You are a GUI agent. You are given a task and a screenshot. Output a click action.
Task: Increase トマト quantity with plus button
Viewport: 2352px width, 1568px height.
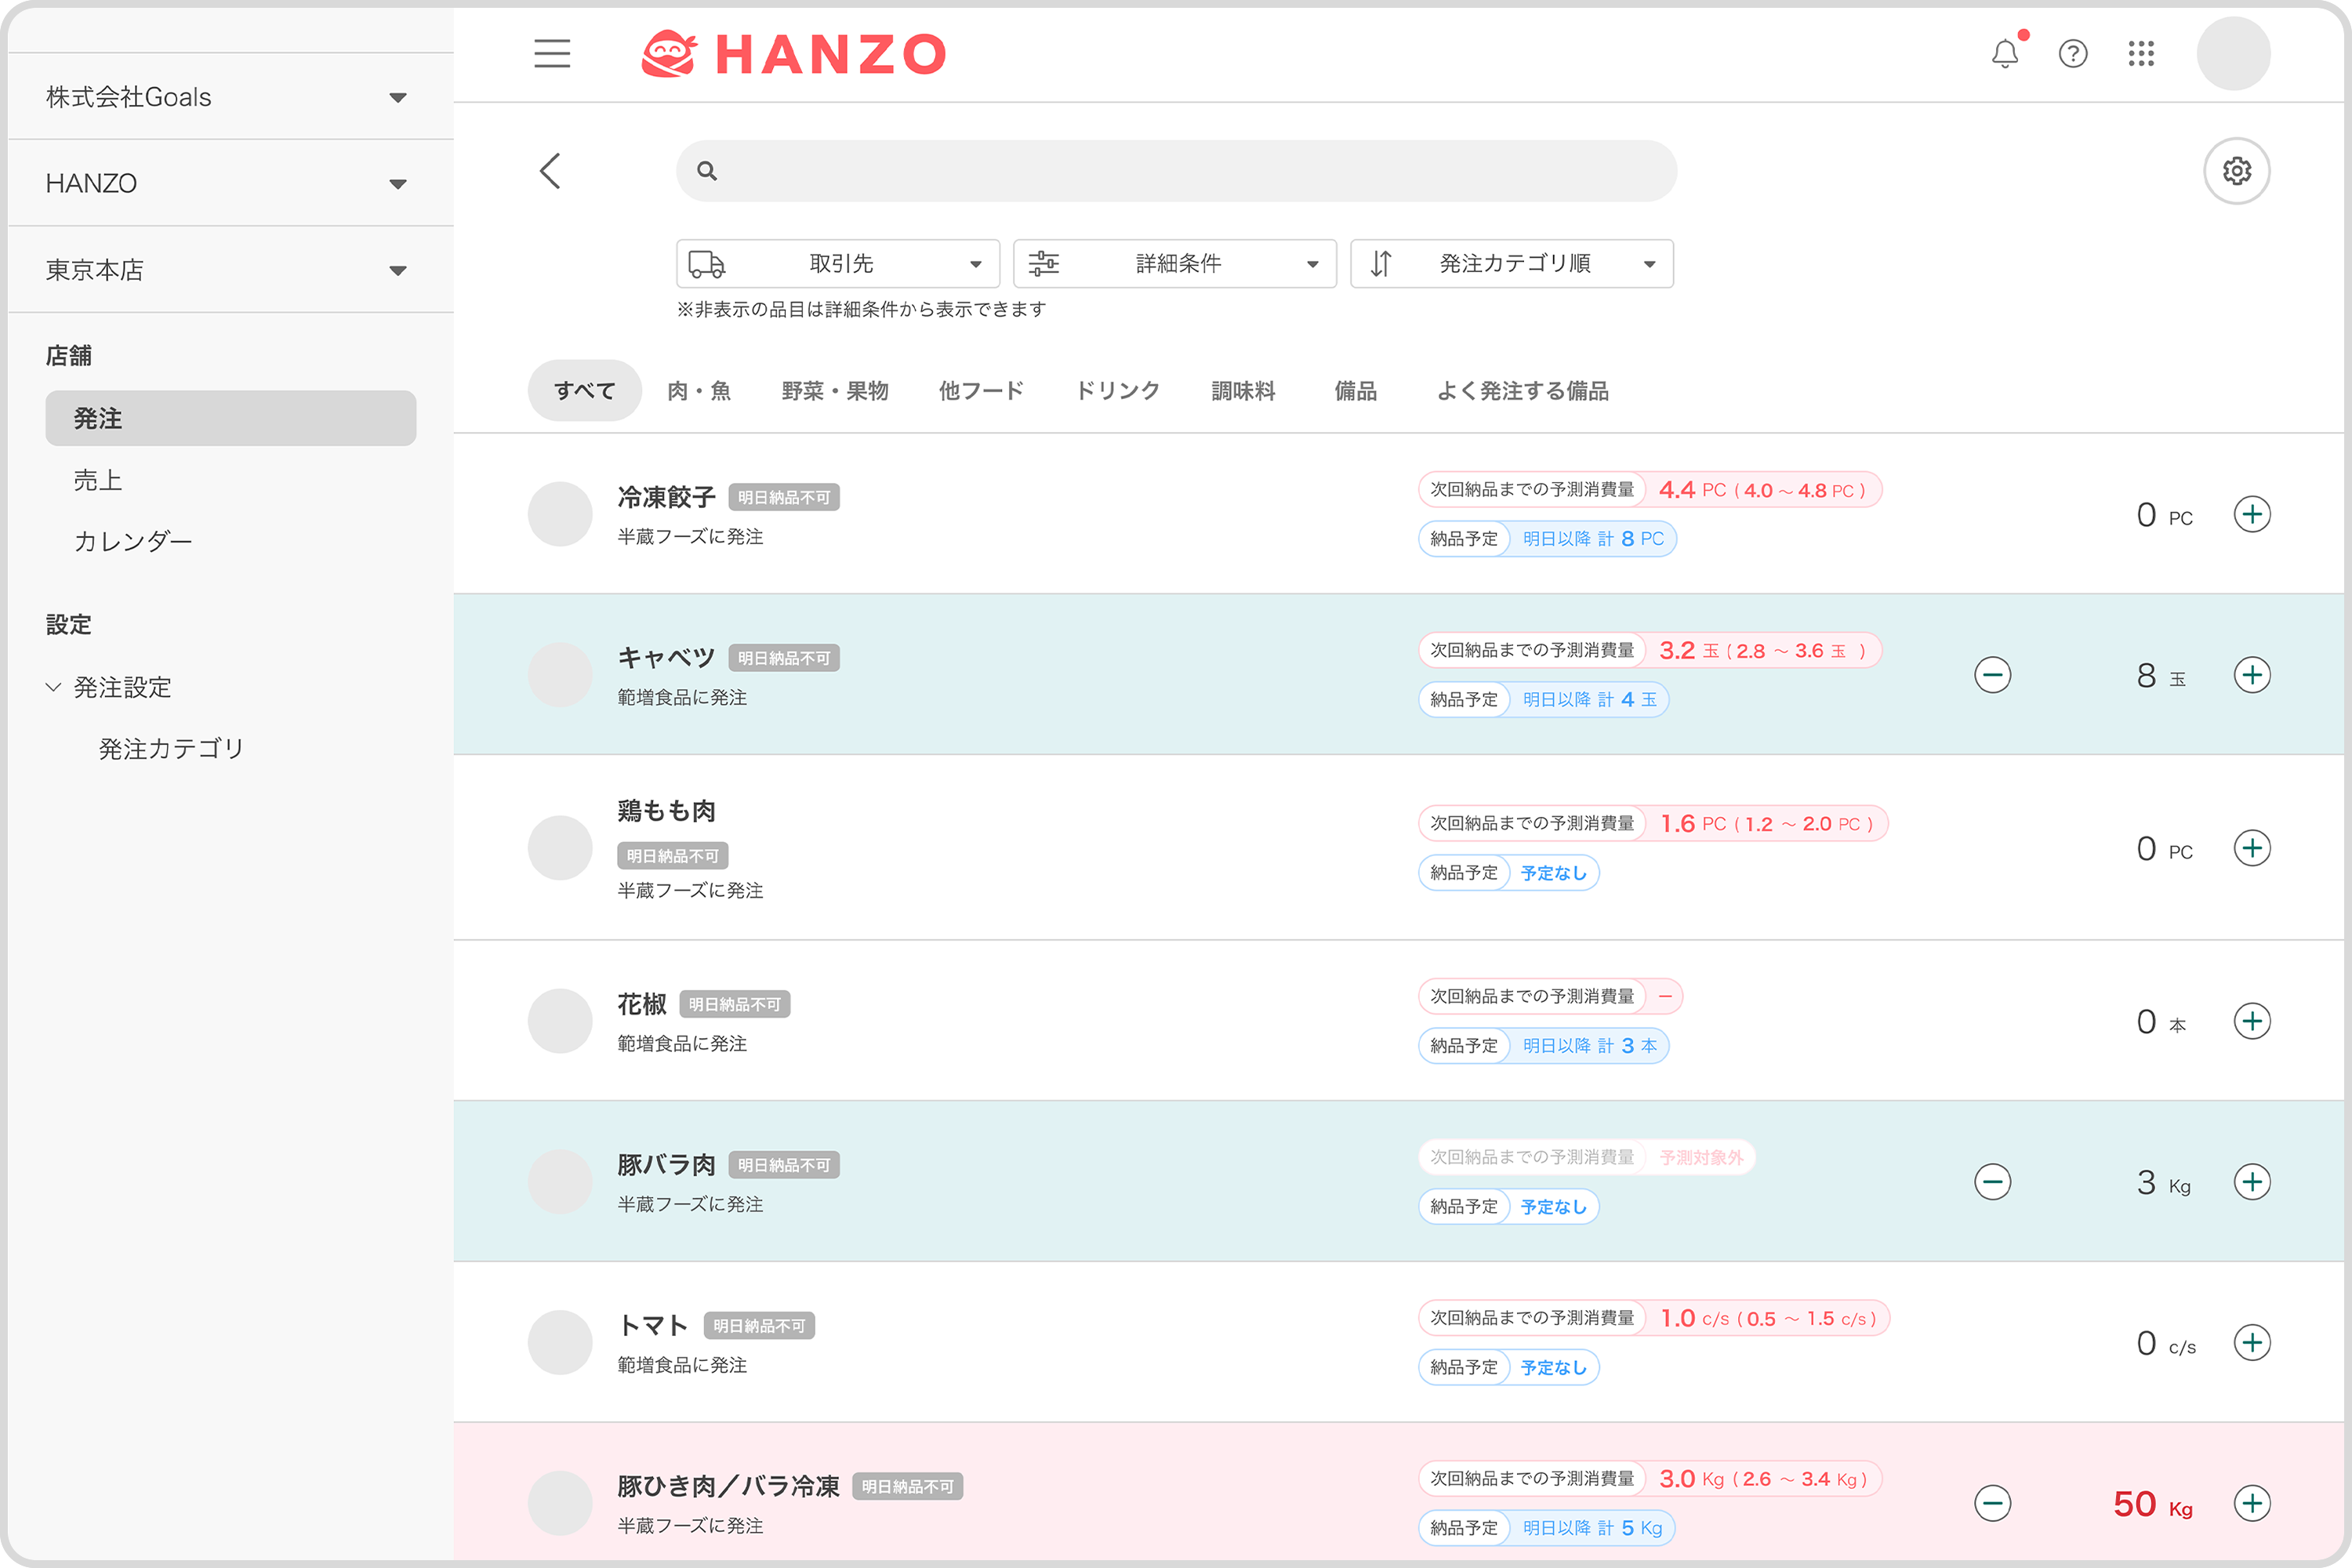tap(2251, 1342)
